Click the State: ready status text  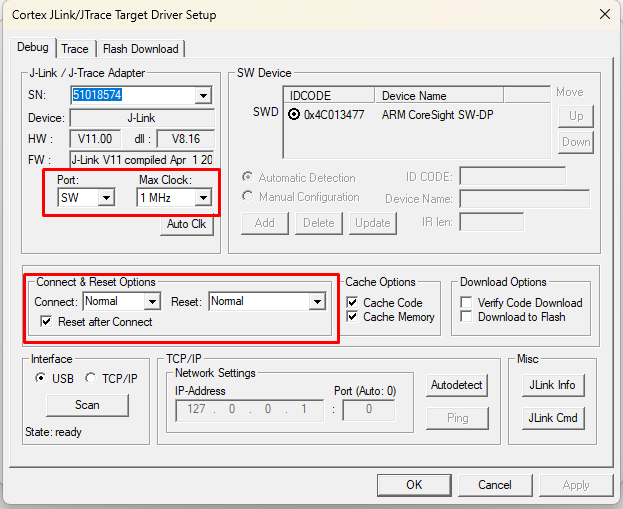pyautogui.click(x=53, y=432)
